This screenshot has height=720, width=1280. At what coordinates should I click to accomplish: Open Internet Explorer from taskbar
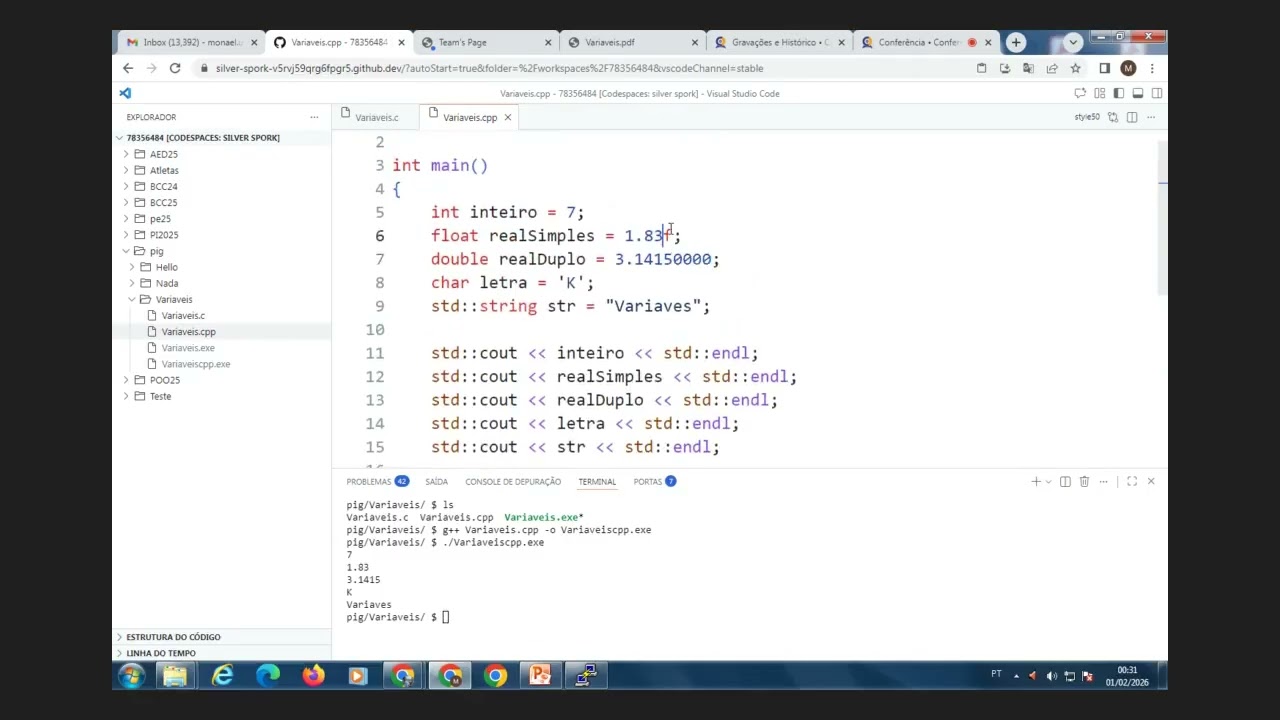click(x=222, y=676)
